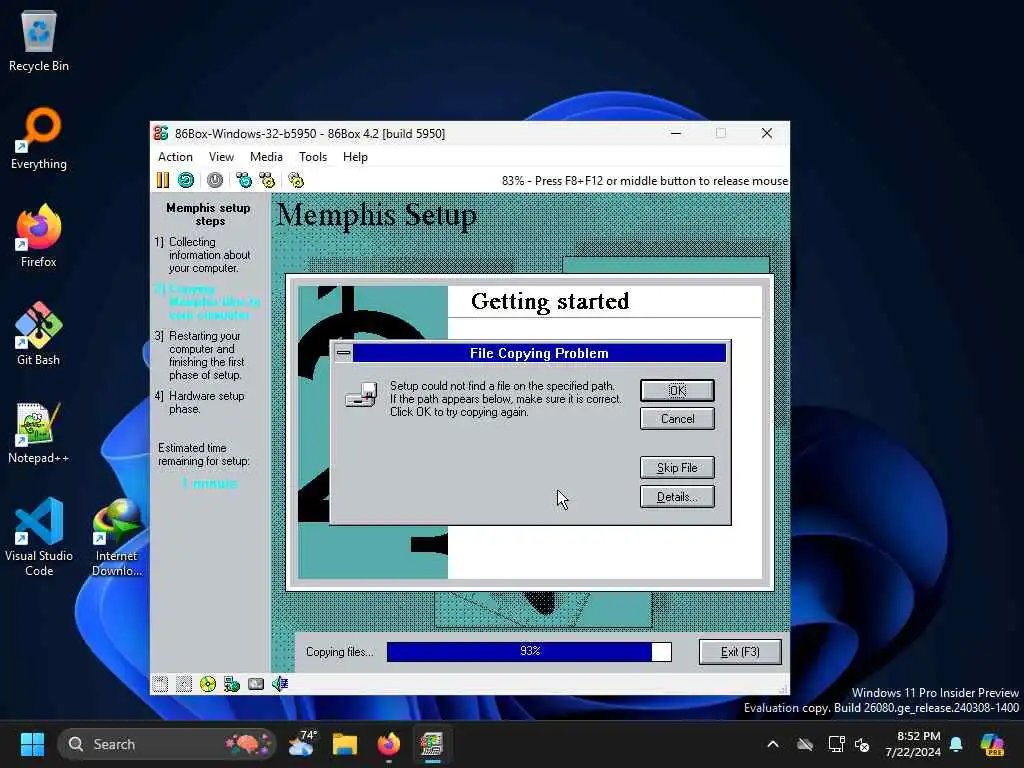Click the "Getting started" heading
The image size is (1024, 768).
coord(550,301)
